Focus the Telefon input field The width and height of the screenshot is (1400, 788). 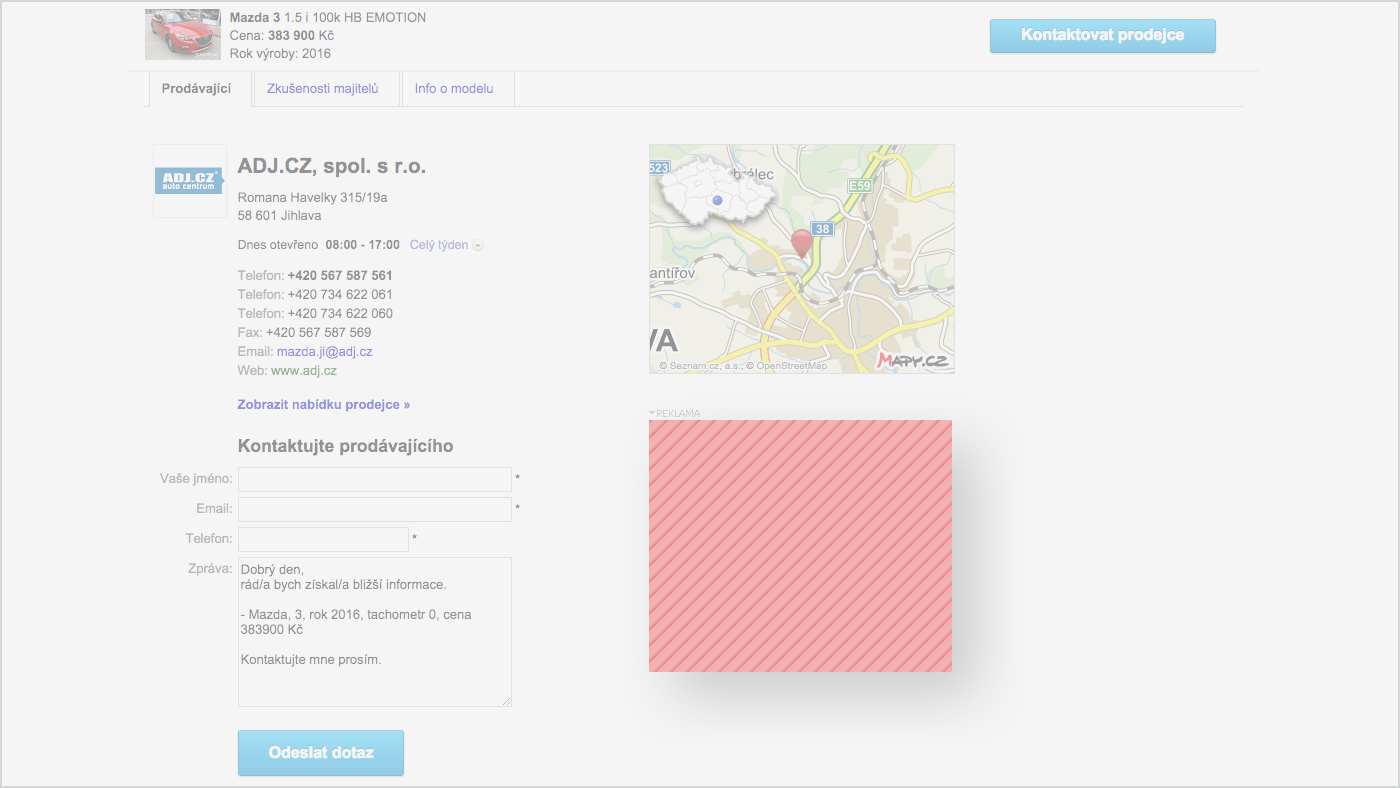click(323, 539)
